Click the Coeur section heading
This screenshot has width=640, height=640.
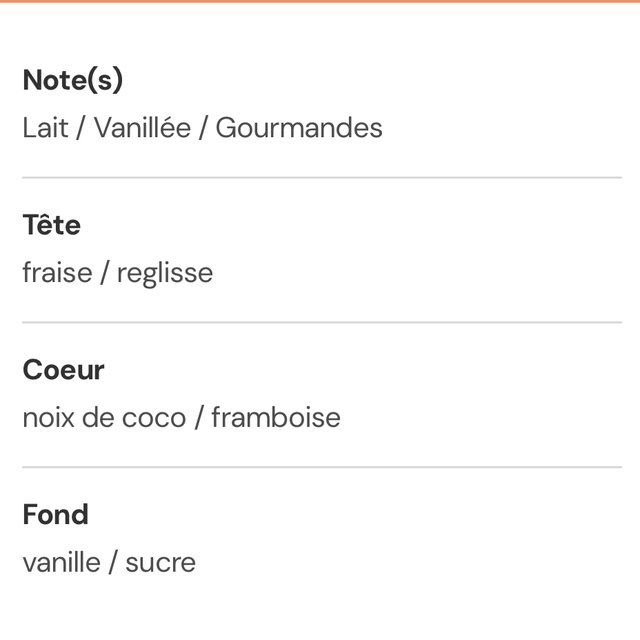click(x=63, y=370)
